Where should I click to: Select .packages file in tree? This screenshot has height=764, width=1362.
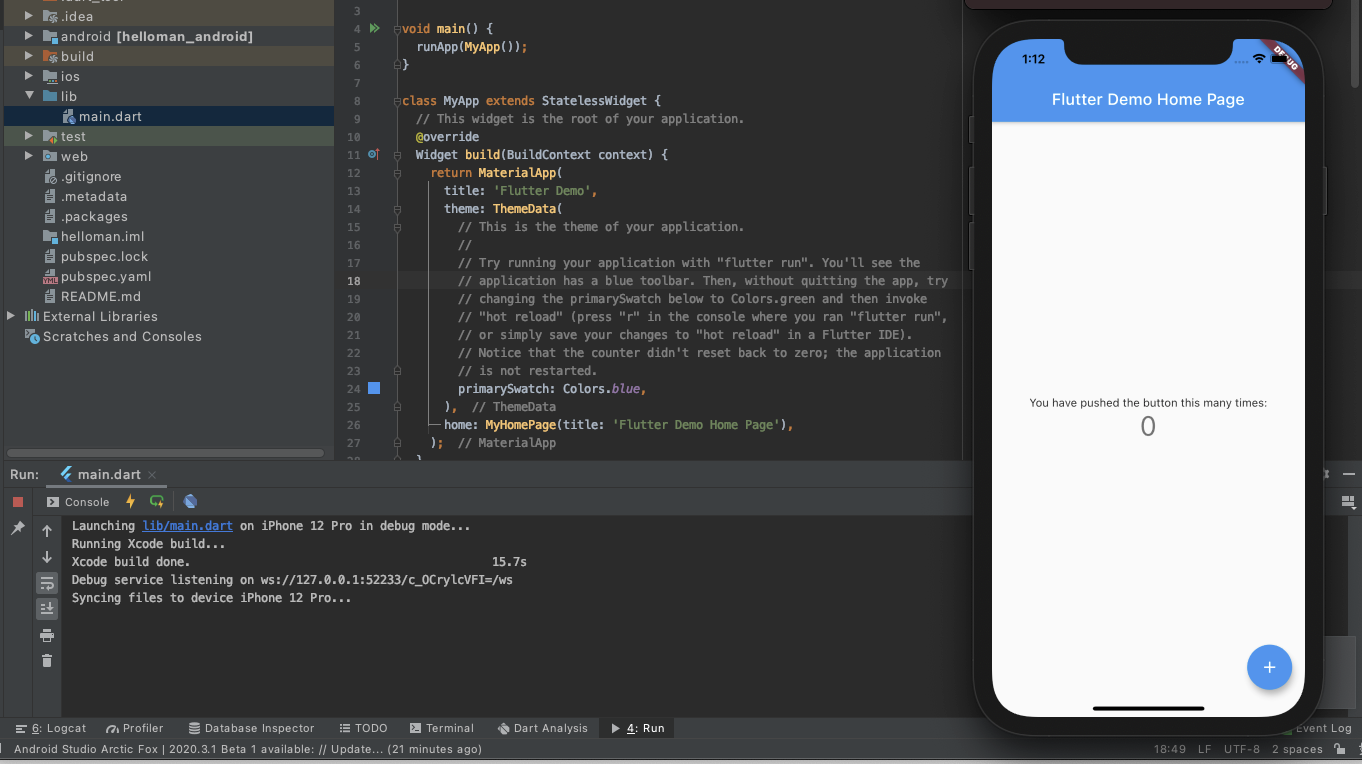94,217
